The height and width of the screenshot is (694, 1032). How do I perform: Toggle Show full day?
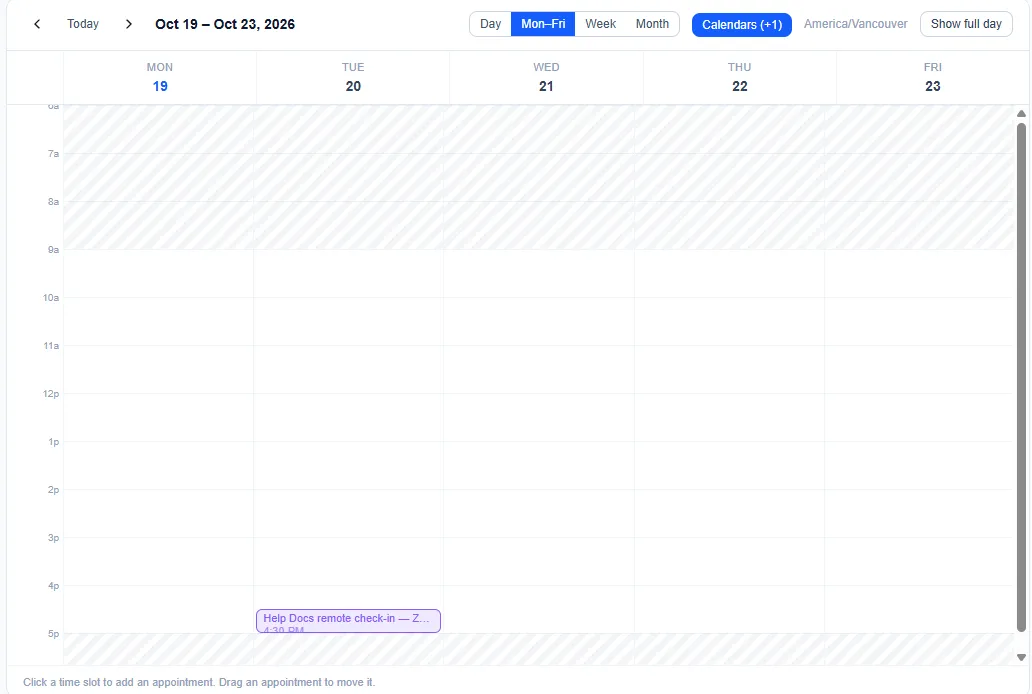[966, 24]
